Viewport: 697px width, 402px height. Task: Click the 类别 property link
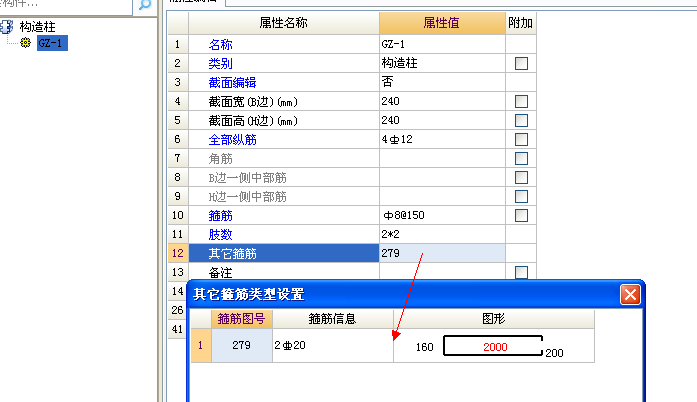point(220,64)
